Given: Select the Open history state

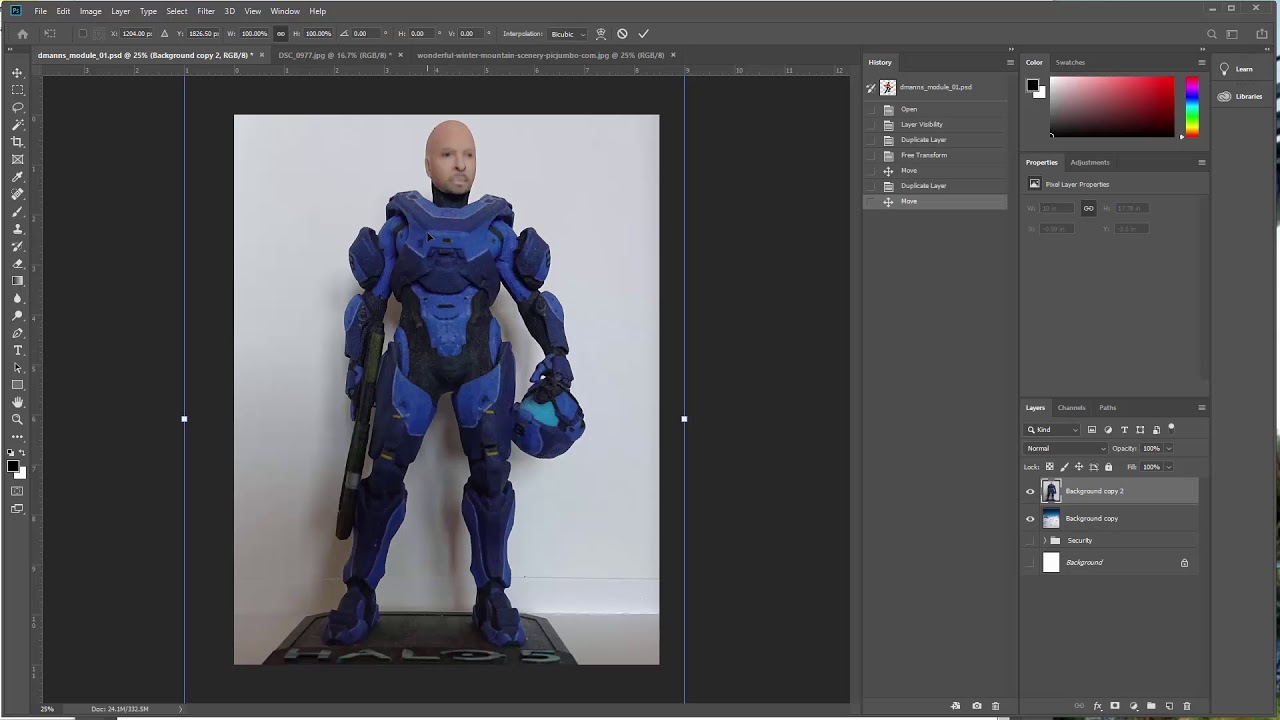Looking at the screenshot, I should tap(936, 109).
